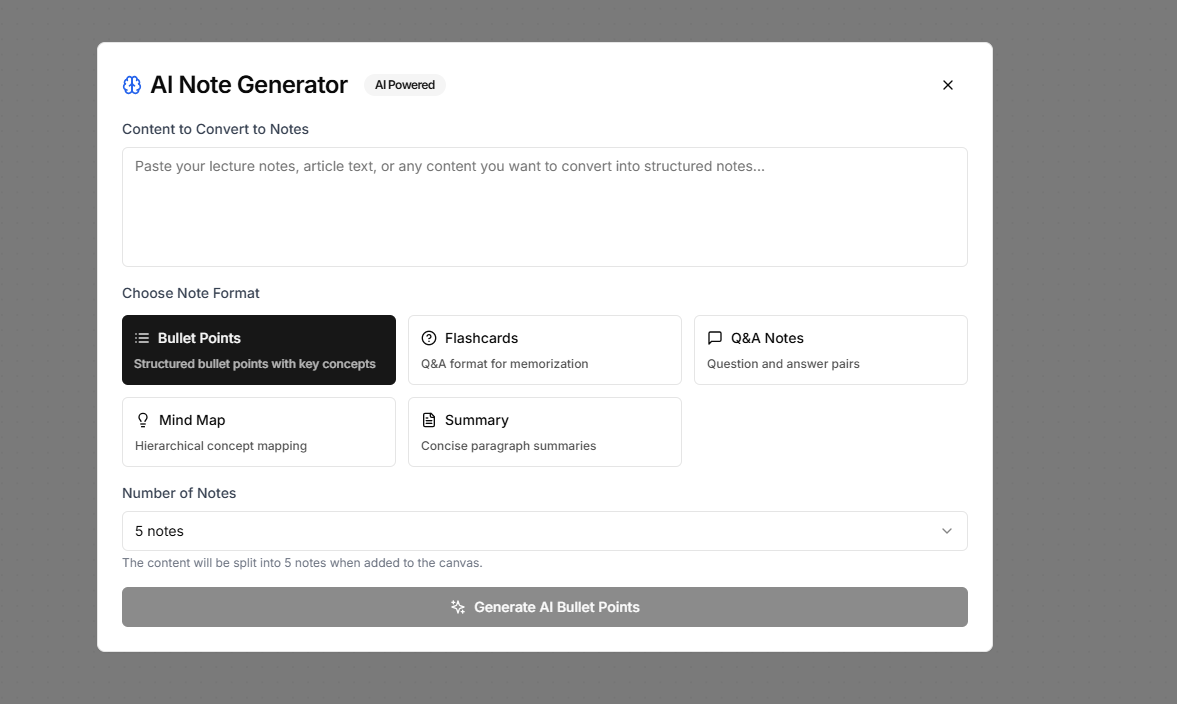Image resolution: width=1177 pixels, height=704 pixels.
Task: Pick the Q&A Notes format option
Action: (x=831, y=350)
